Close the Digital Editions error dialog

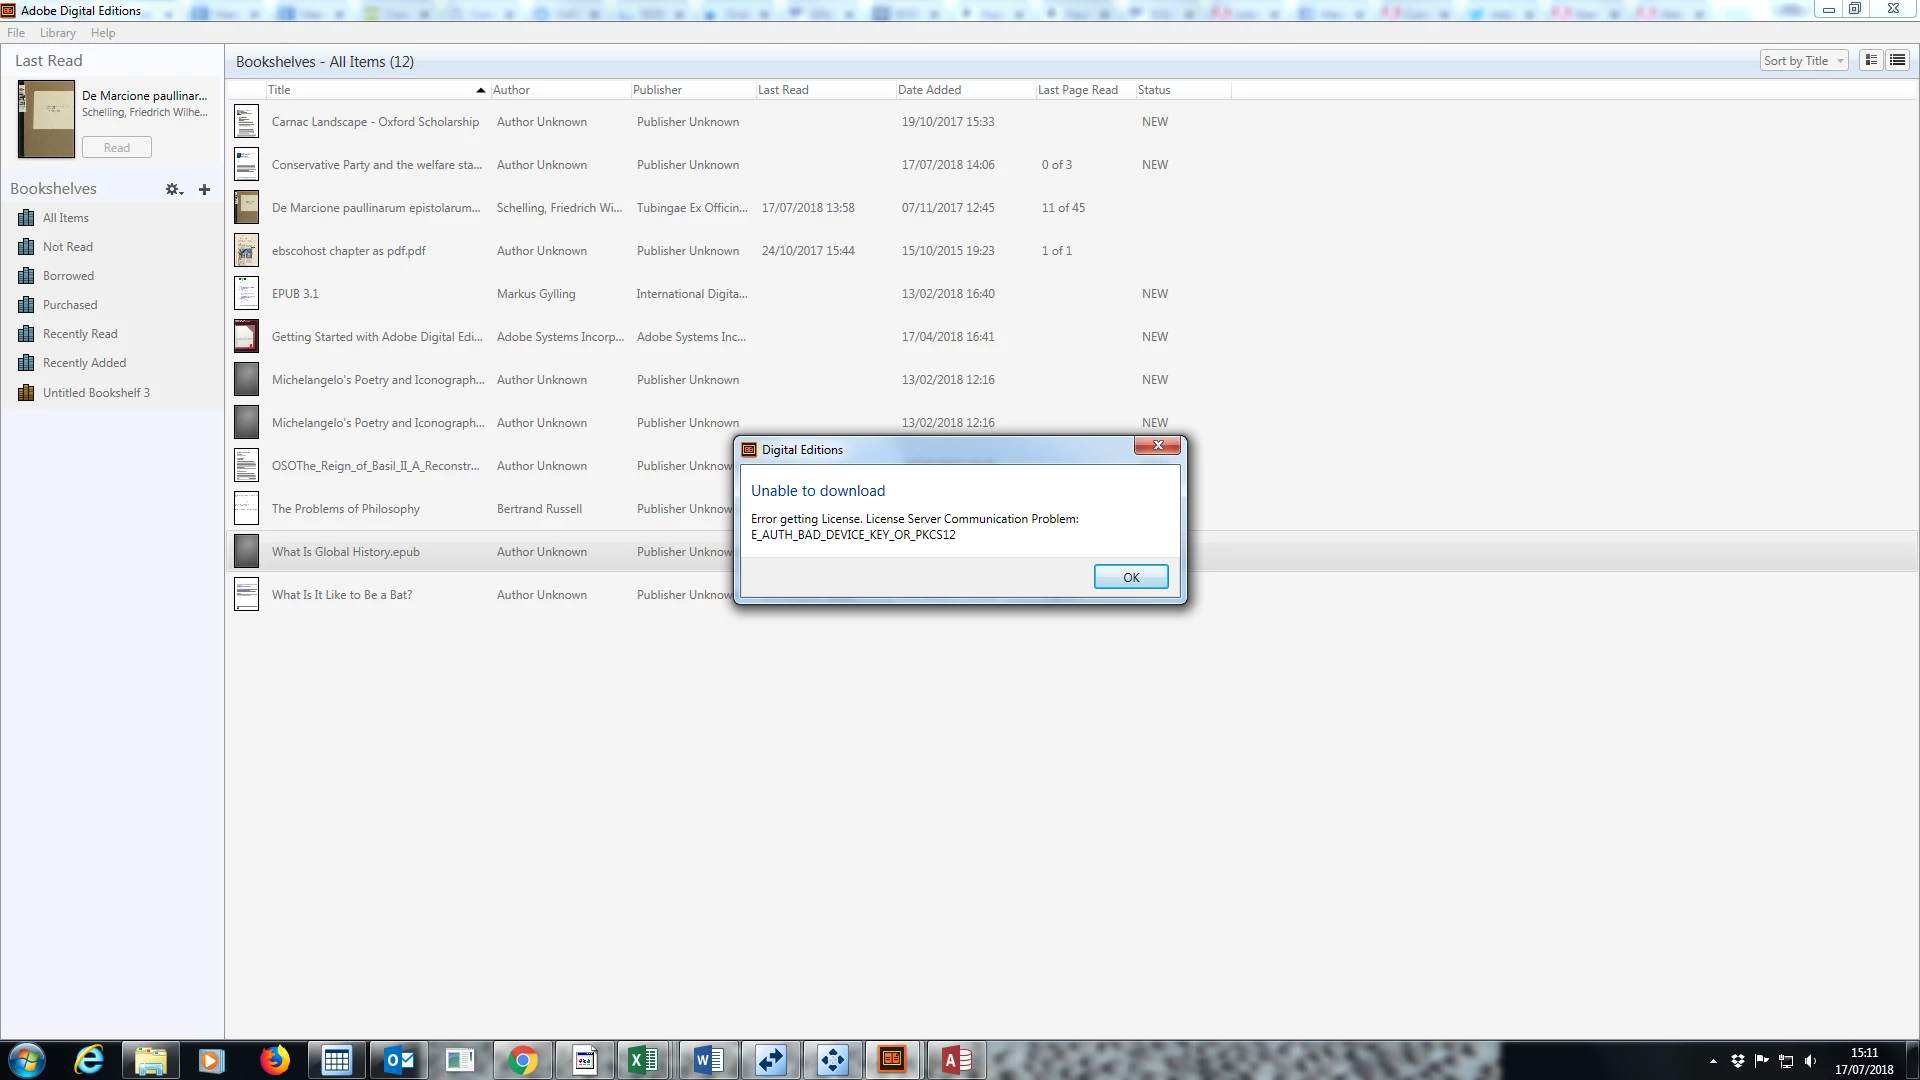(1158, 446)
